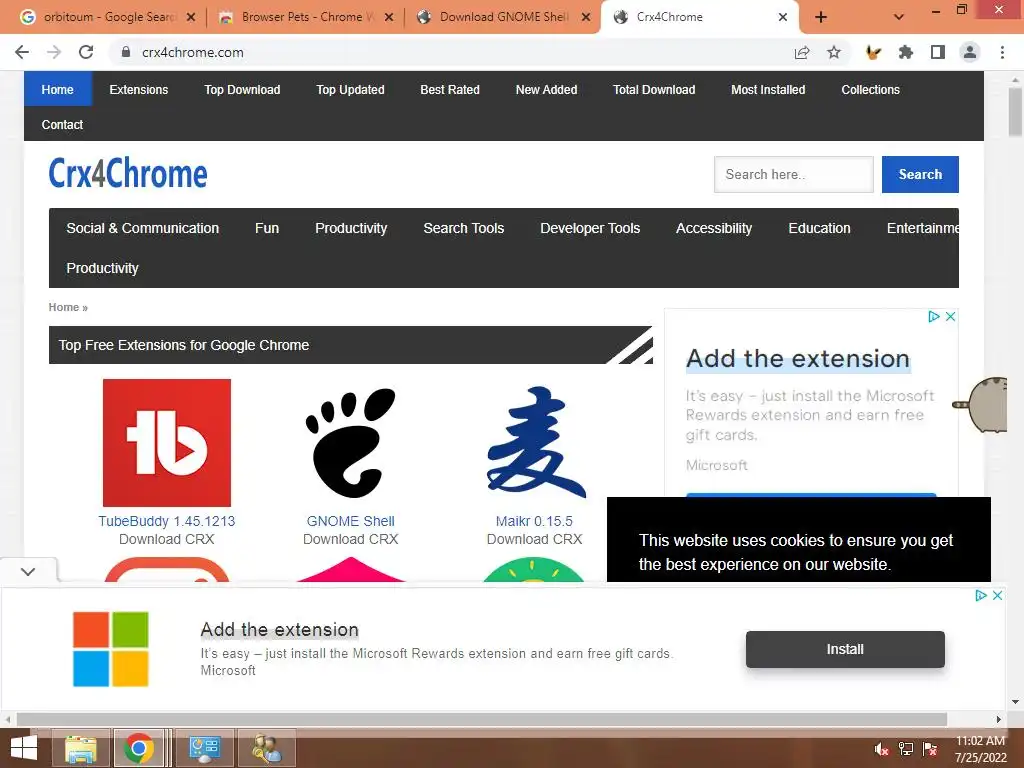Click the address bar URL field

pos(451,52)
